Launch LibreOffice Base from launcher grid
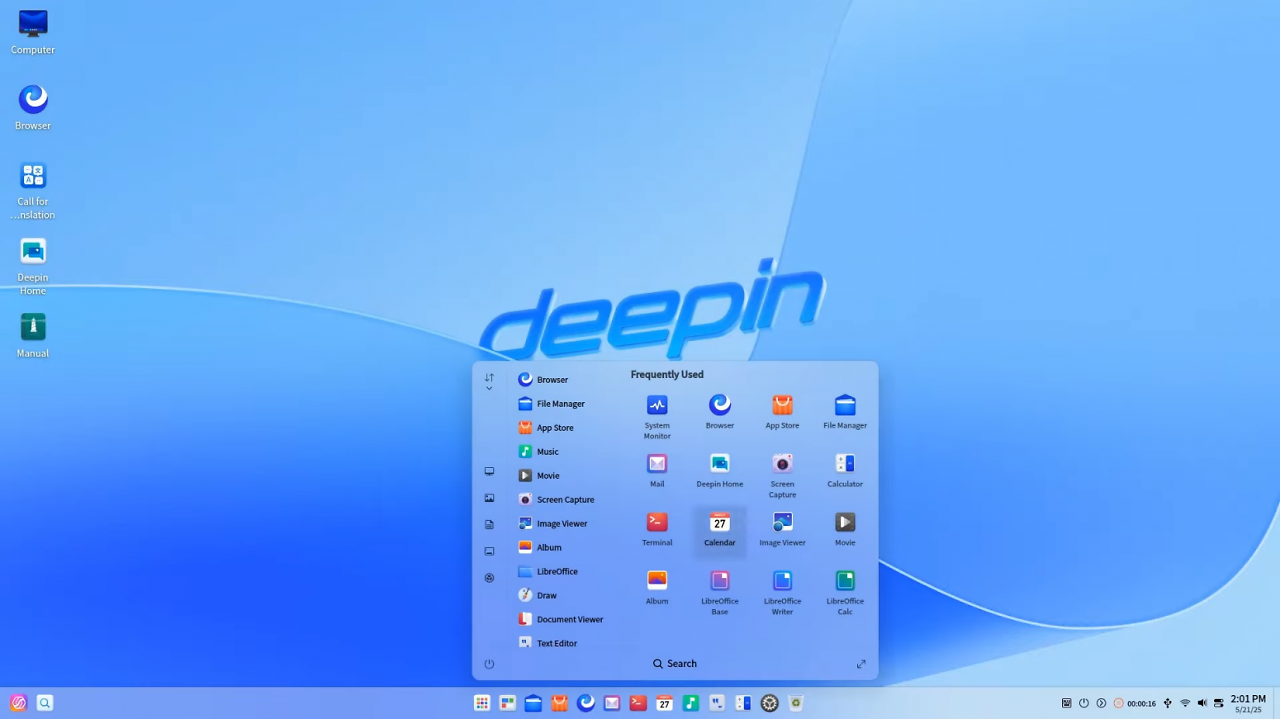Screen dimensions: 1280x719 720,592
